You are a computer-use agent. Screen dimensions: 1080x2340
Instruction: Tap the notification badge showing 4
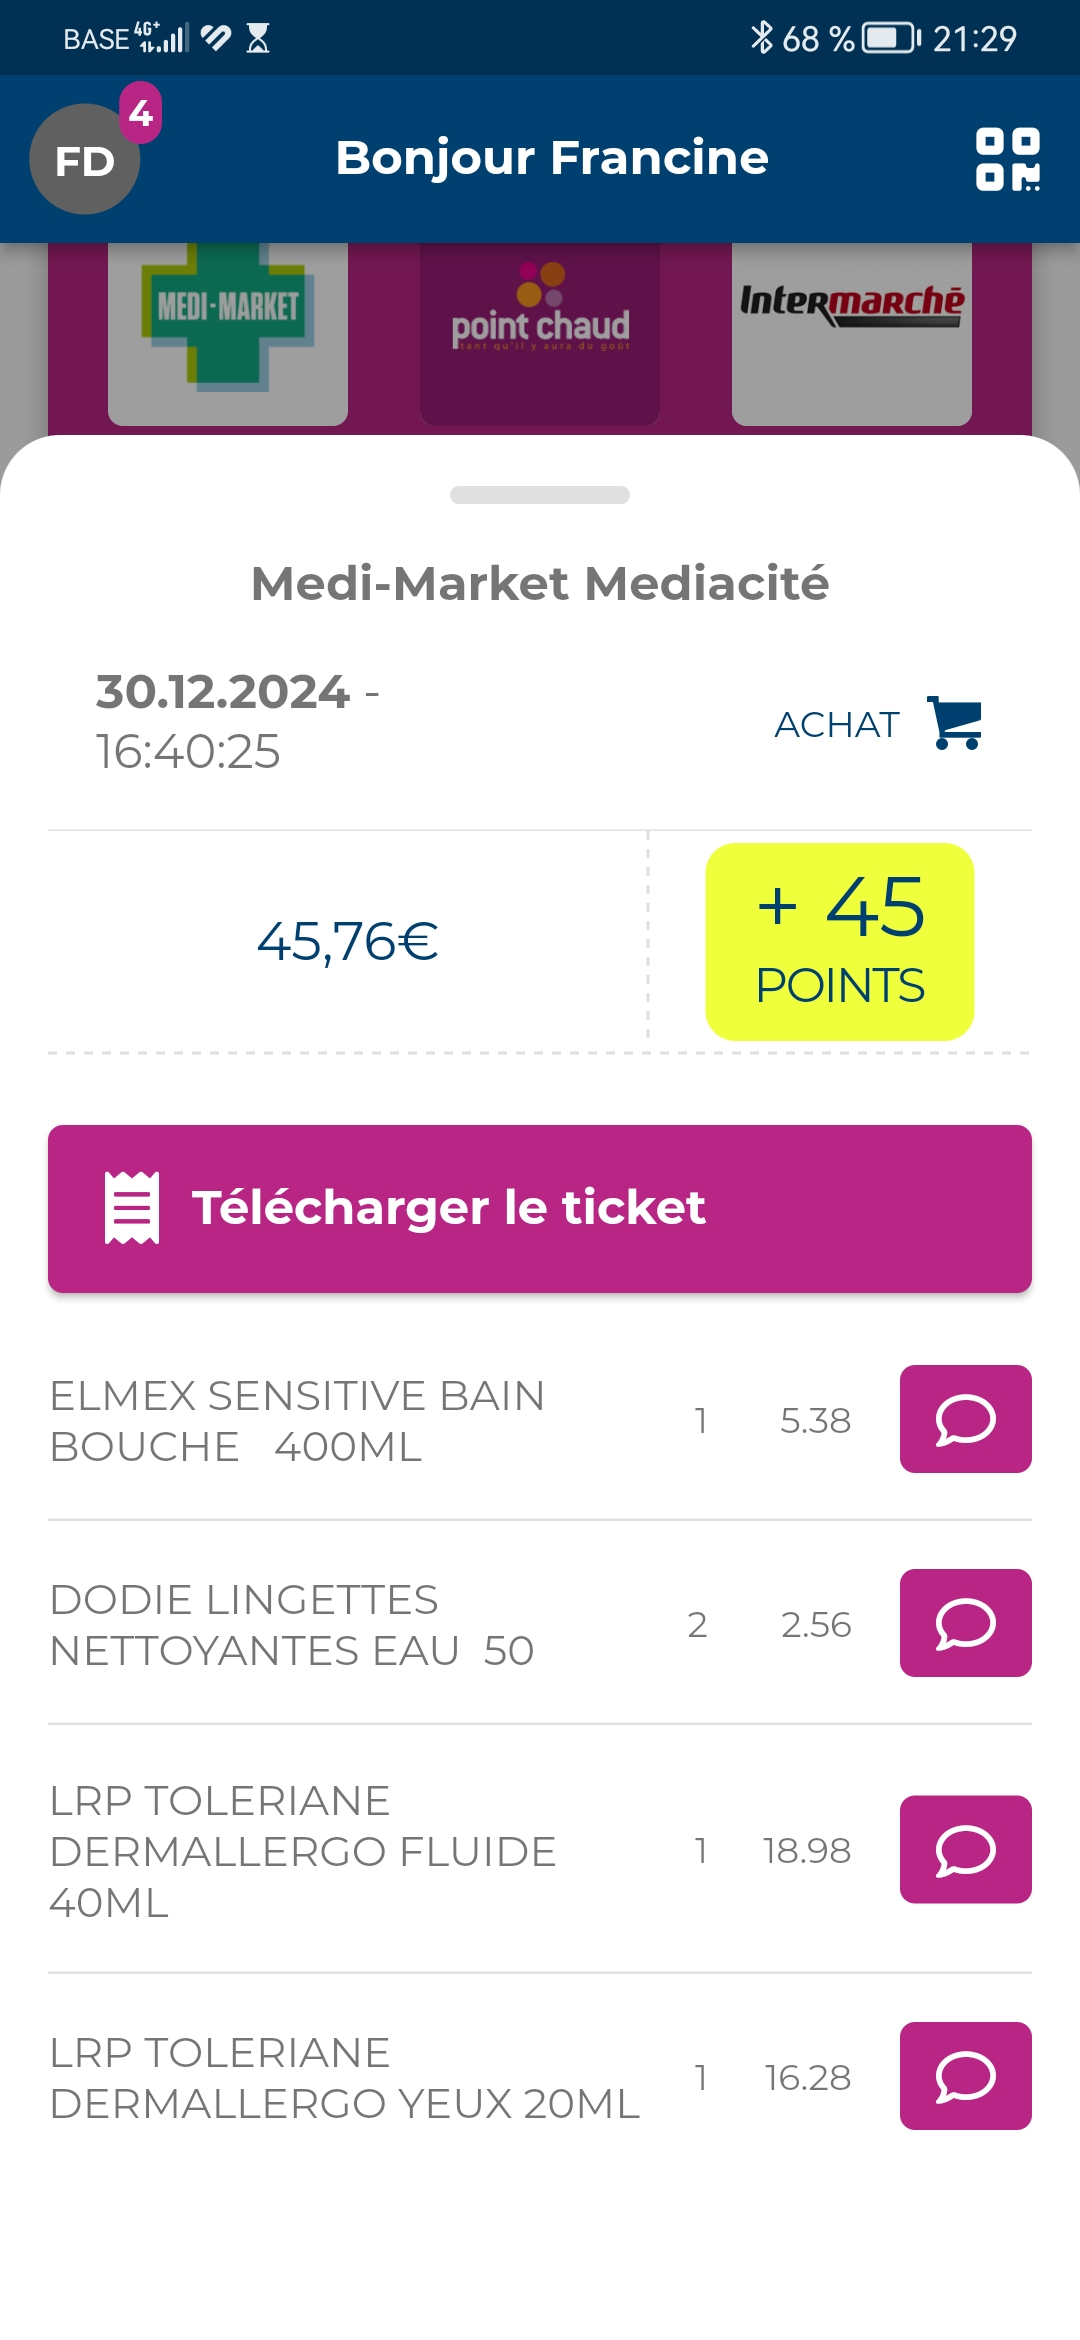pyautogui.click(x=141, y=113)
